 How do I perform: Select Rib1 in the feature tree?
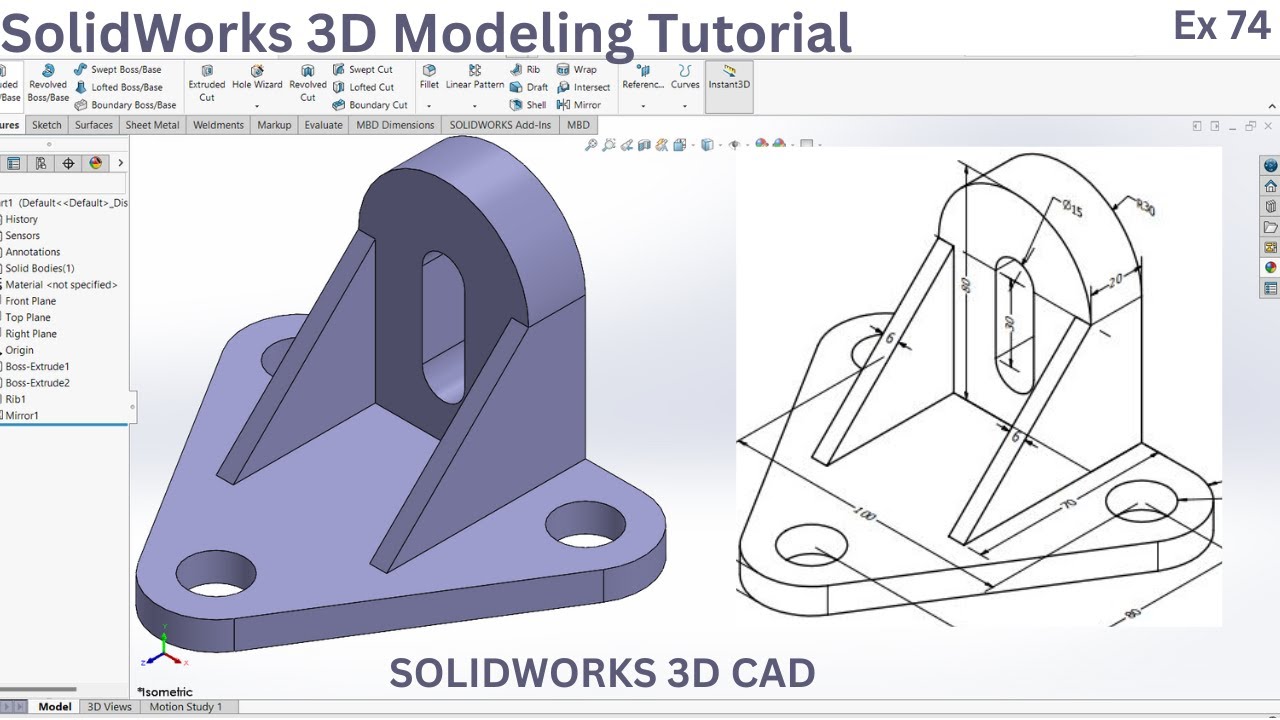[14, 399]
